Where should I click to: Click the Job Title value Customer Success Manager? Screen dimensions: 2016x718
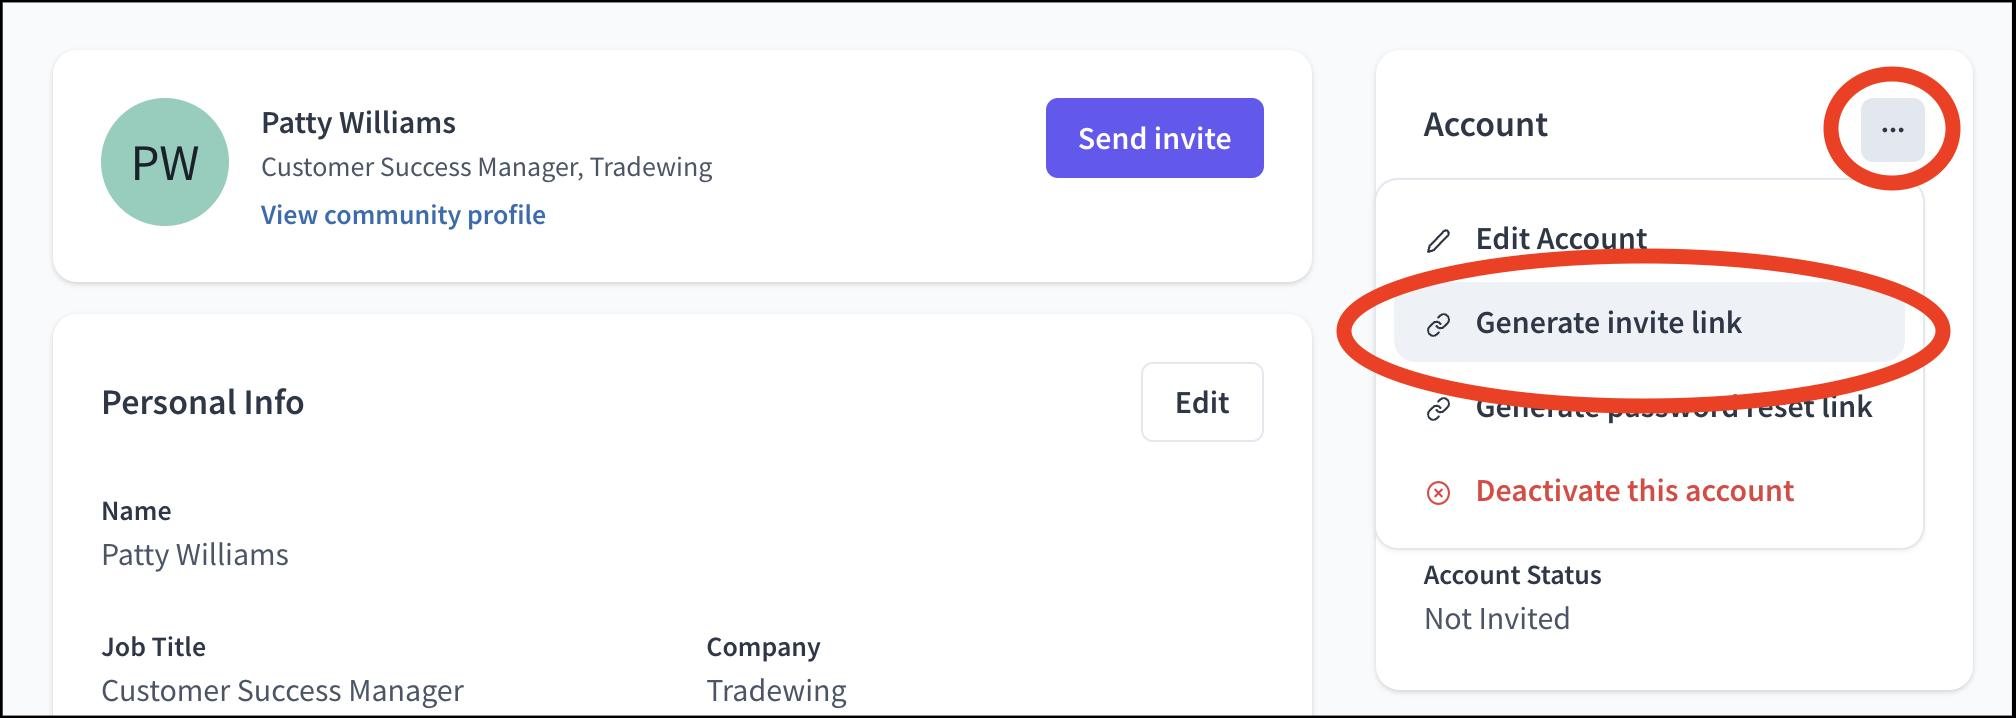[282, 690]
